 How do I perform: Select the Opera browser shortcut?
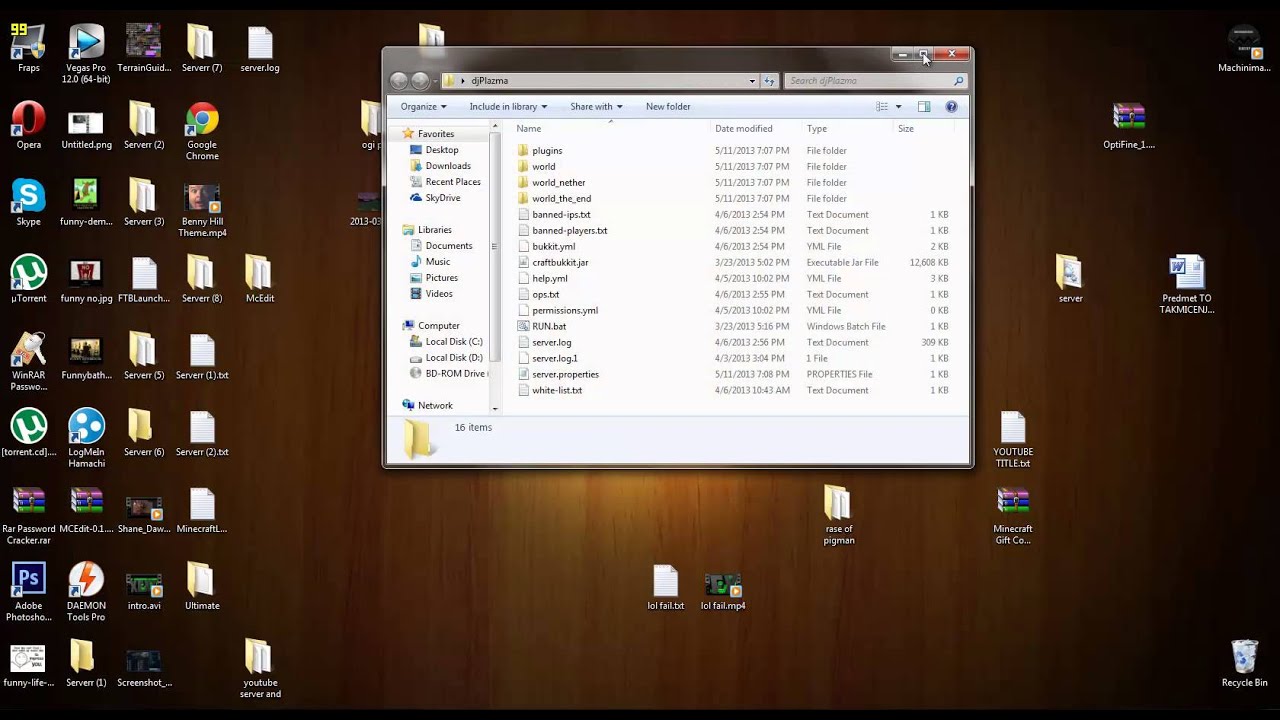(28, 126)
